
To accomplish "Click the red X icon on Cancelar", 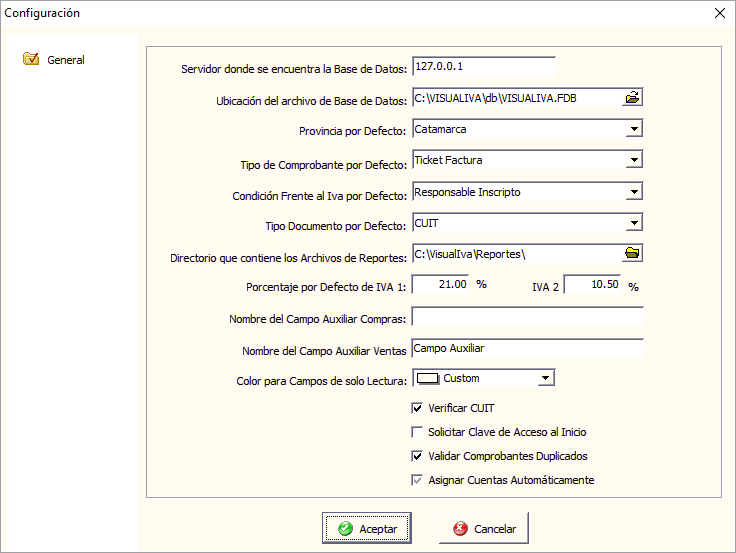I will tap(460, 528).
